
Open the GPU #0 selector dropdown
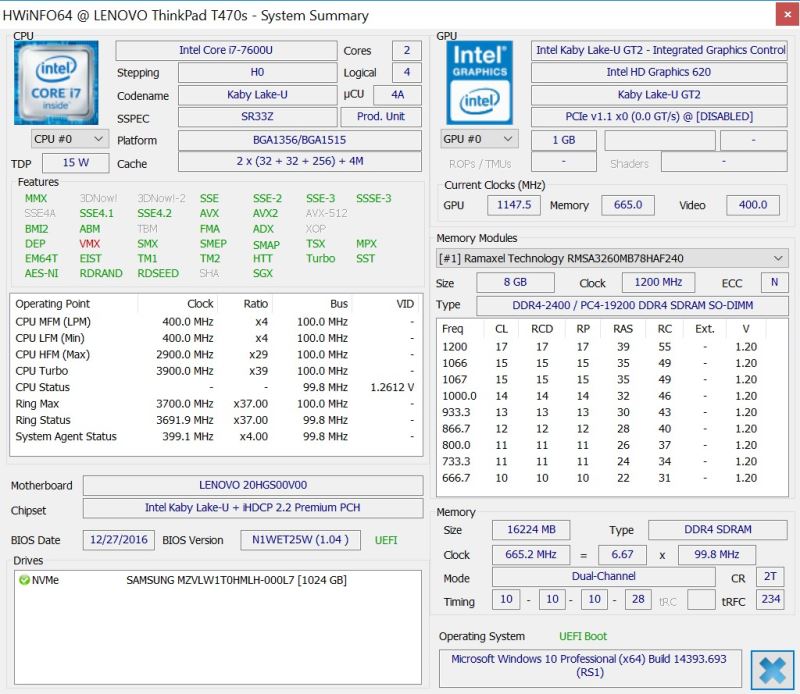480,139
